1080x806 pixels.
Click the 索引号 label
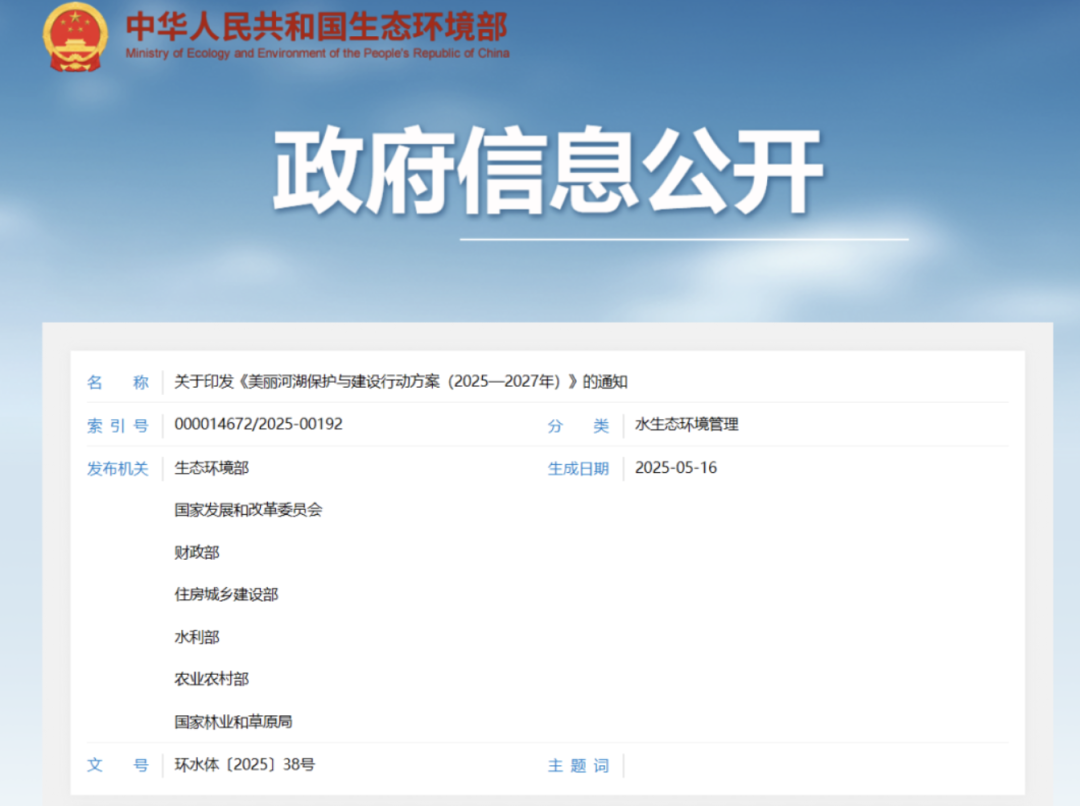tap(118, 426)
